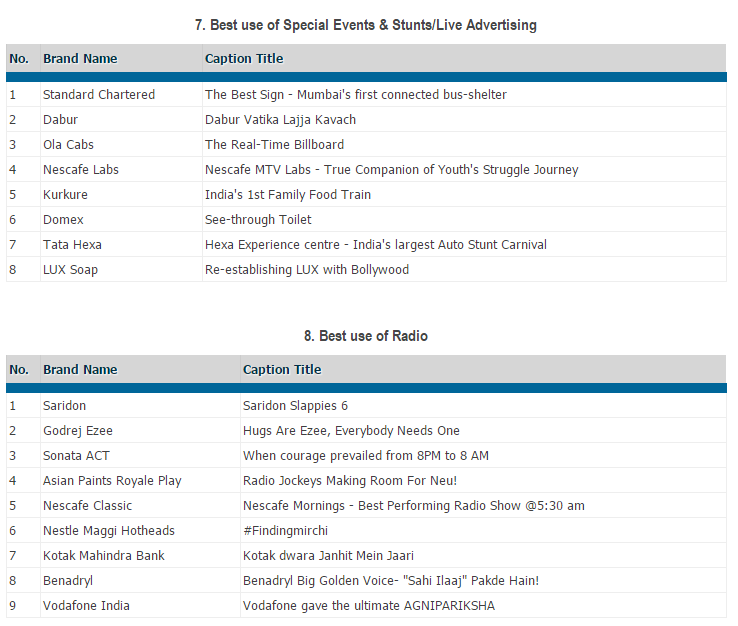The image size is (738, 626).
Task: Click the Kotak Mahindra Bank entry
Action: click(x=104, y=556)
